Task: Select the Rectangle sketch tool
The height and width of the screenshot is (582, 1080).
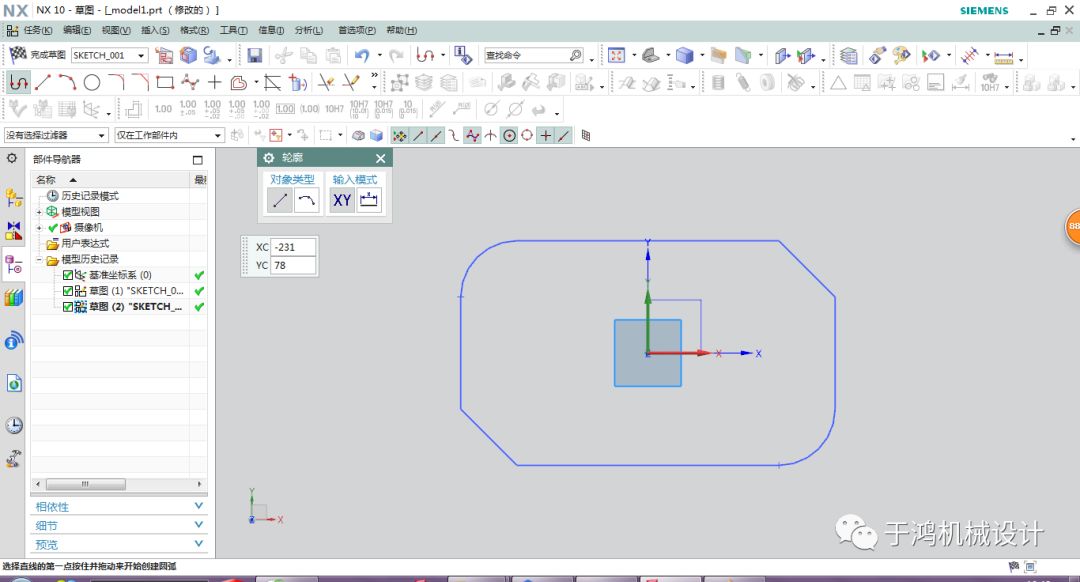Action: [165, 83]
